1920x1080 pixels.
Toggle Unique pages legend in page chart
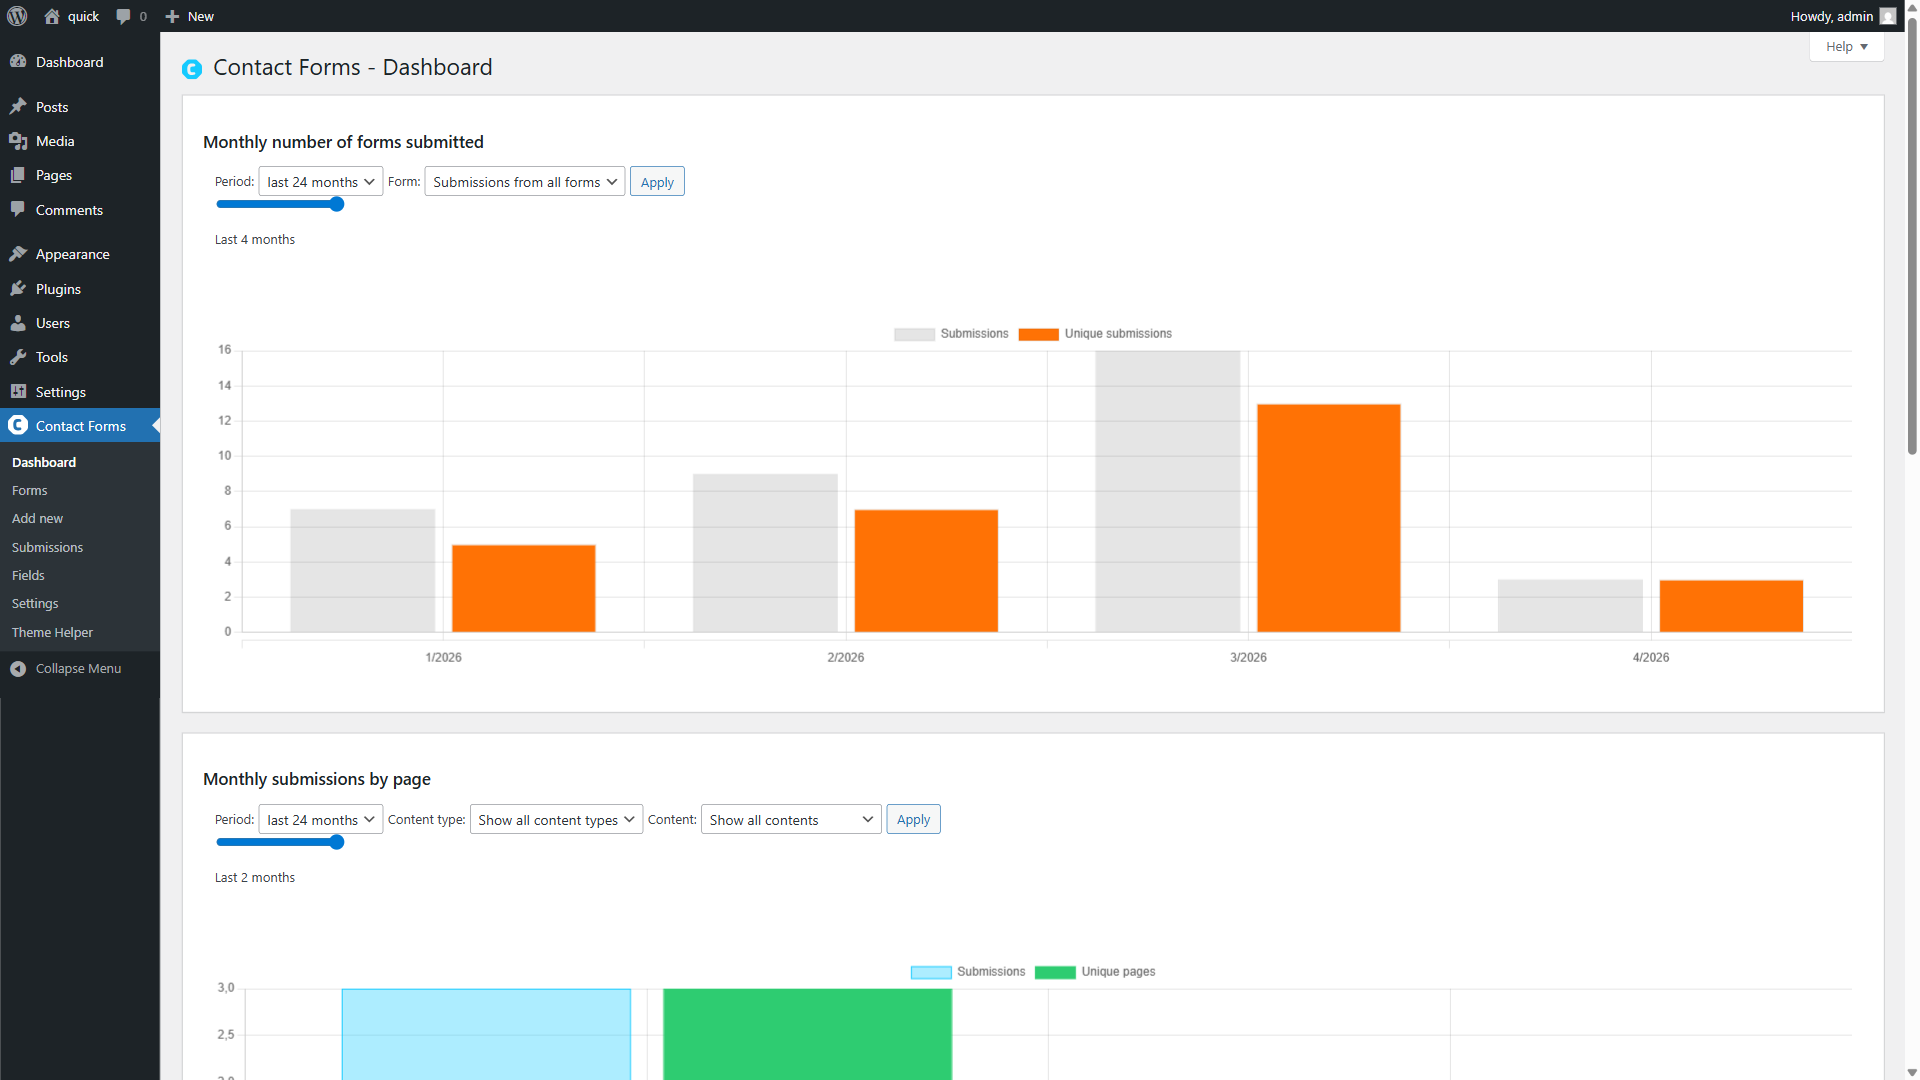1095,972
